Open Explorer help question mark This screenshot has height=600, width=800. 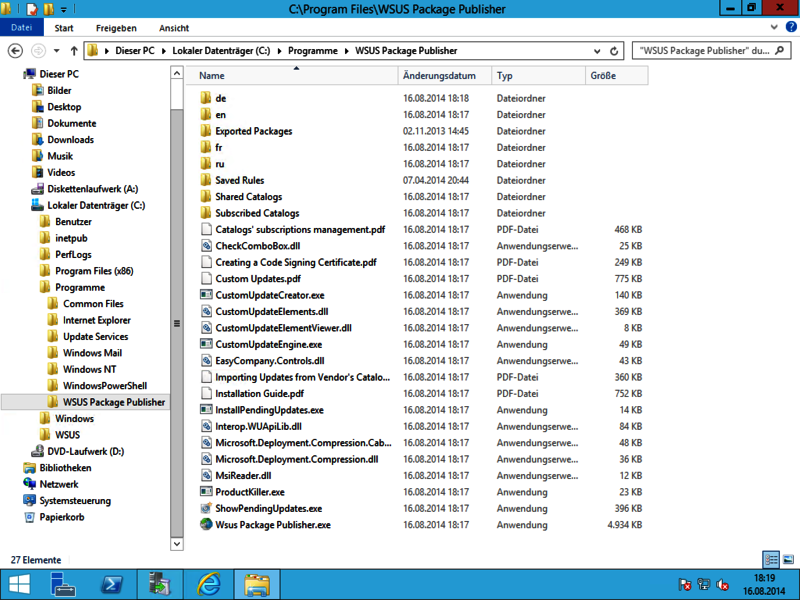click(x=791, y=27)
